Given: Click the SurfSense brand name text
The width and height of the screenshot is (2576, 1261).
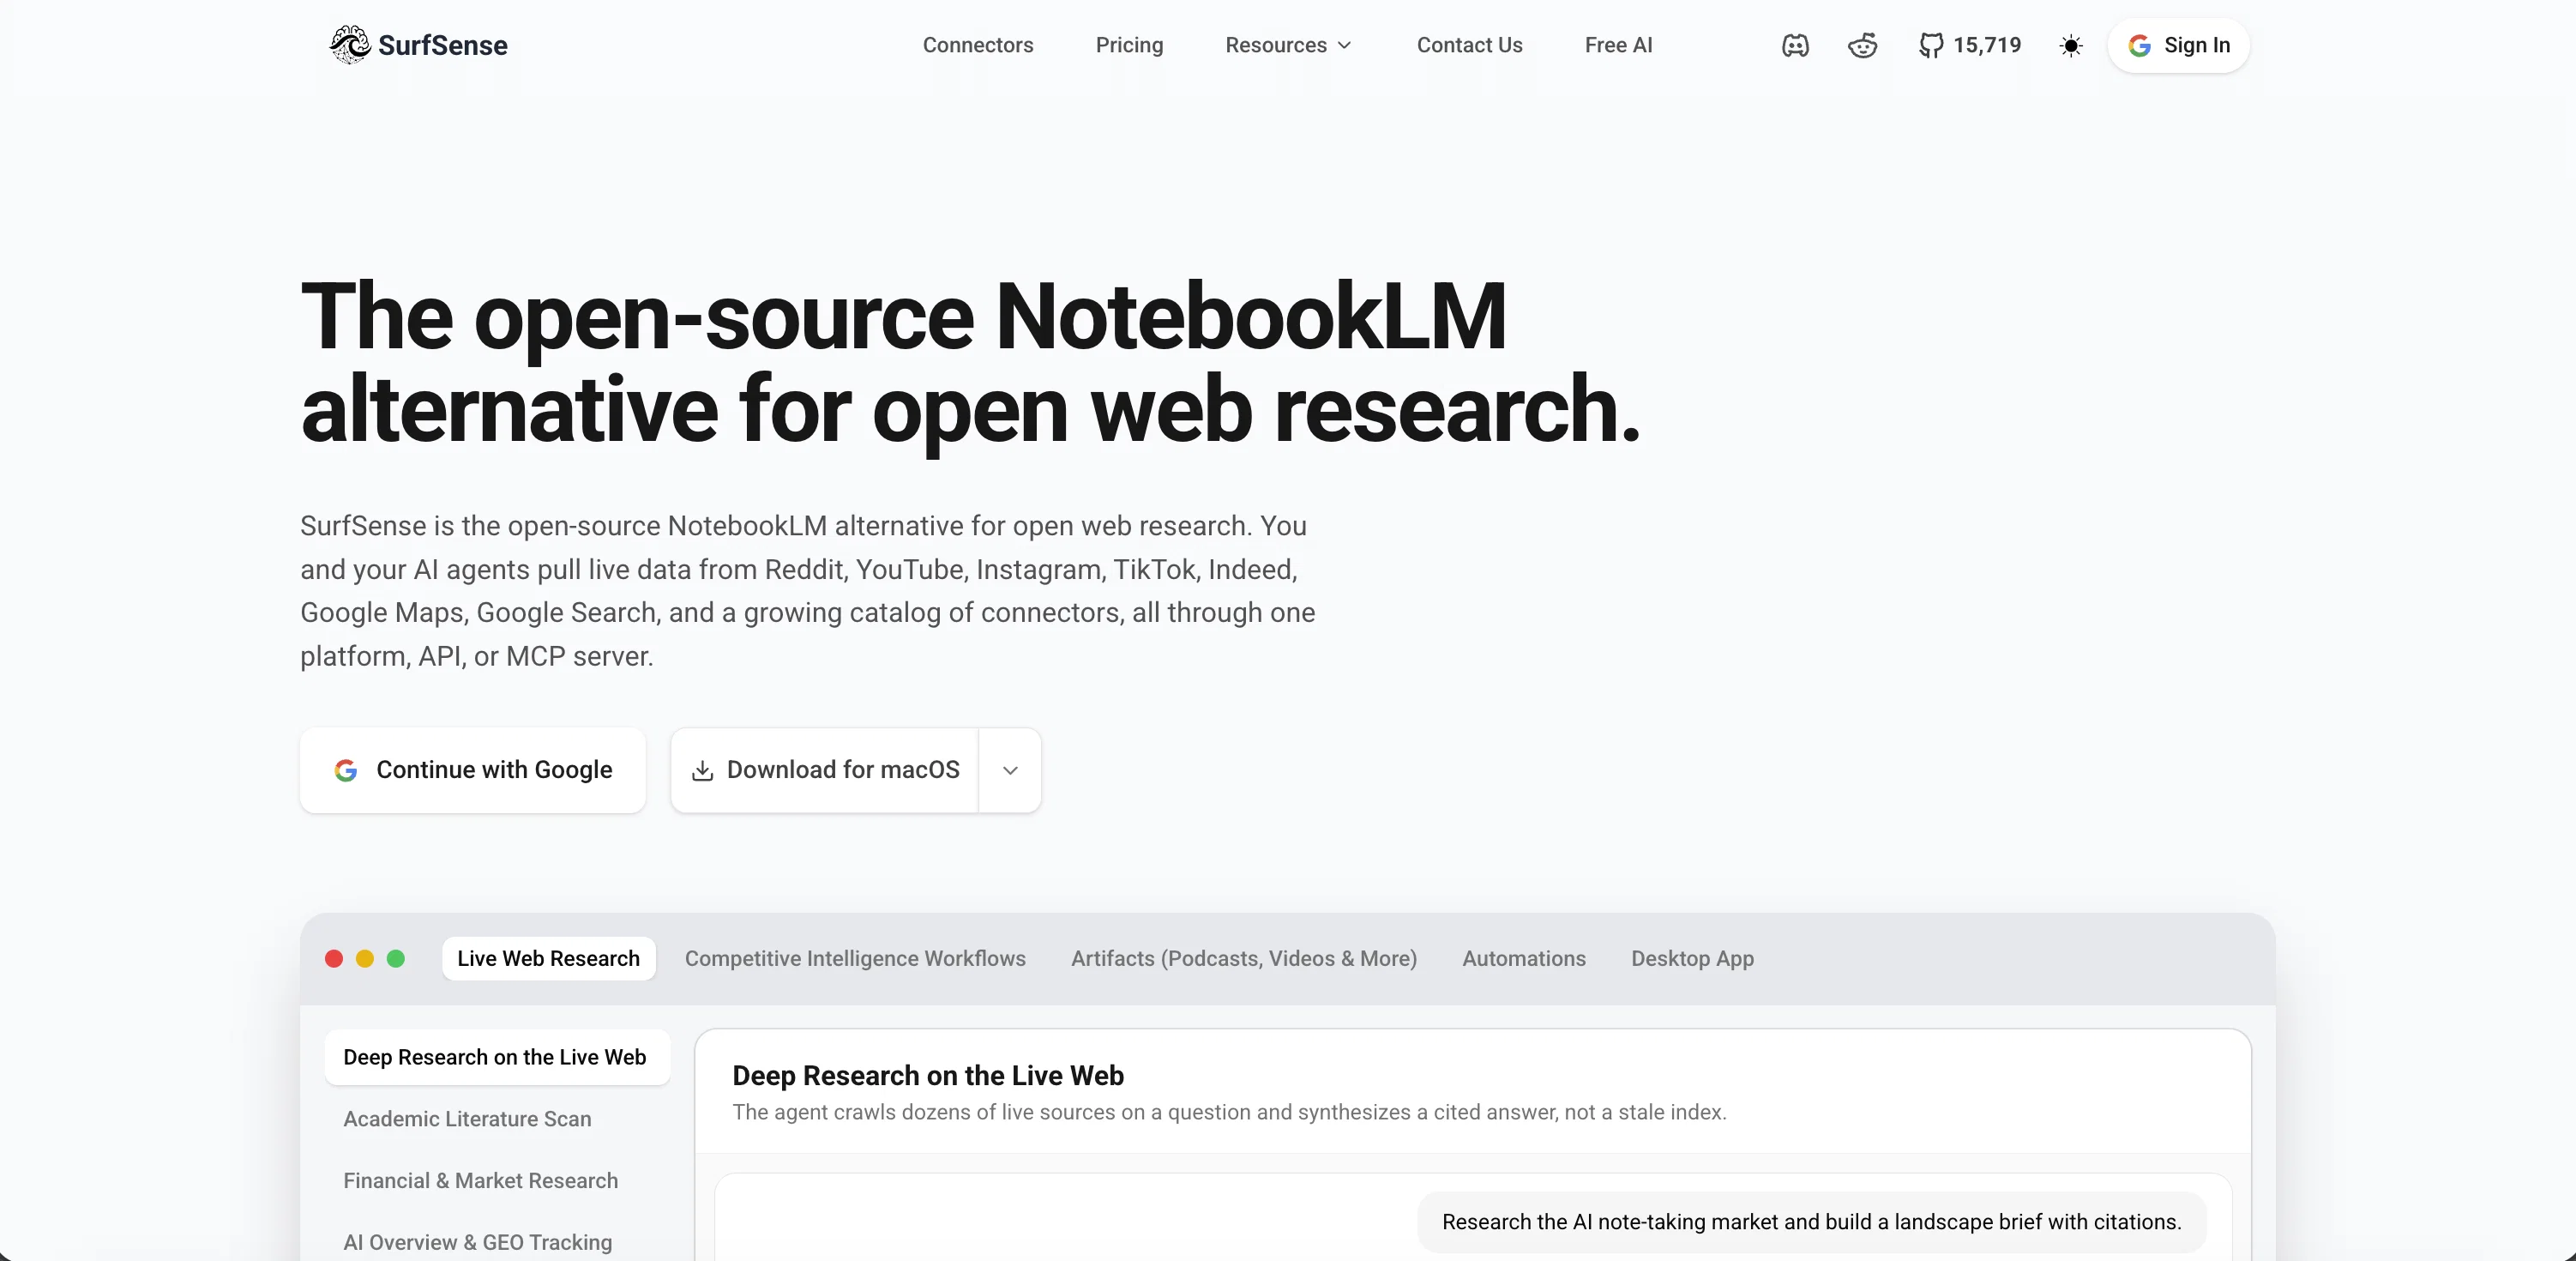Looking at the screenshot, I should tap(443, 45).
